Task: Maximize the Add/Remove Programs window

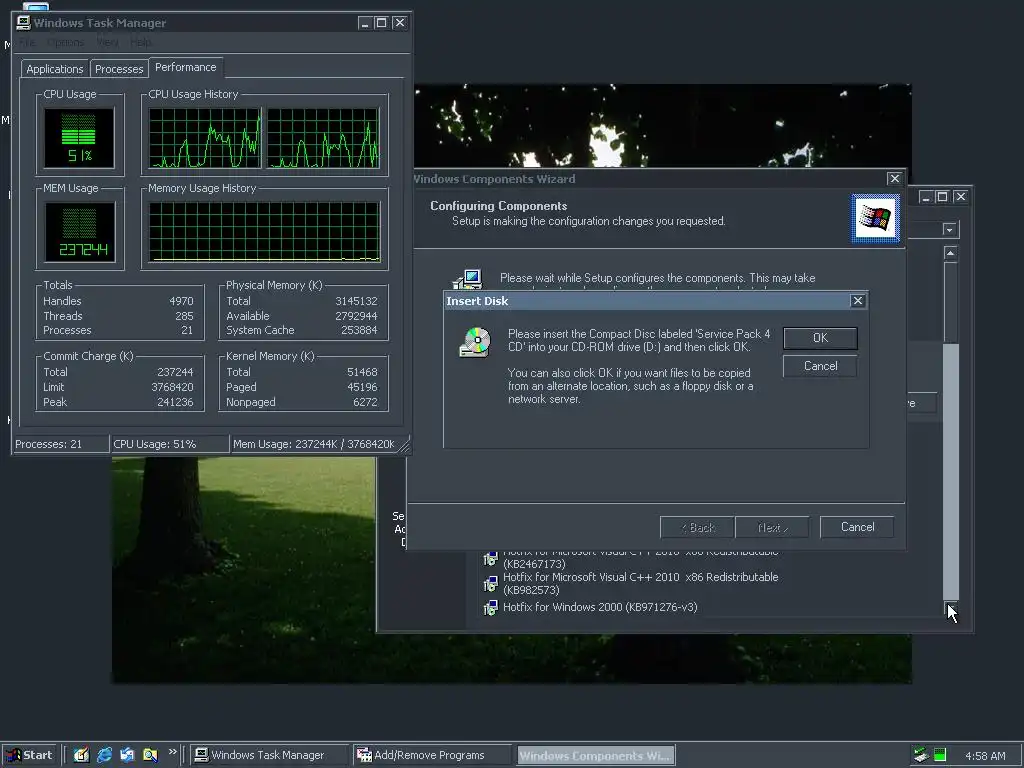Action: pos(942,197)
